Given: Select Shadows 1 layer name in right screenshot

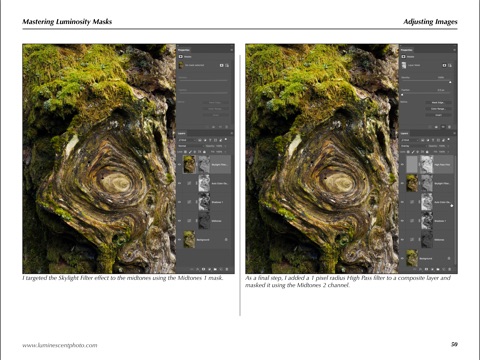Looking at the screenshot, I should pos(440,221).
